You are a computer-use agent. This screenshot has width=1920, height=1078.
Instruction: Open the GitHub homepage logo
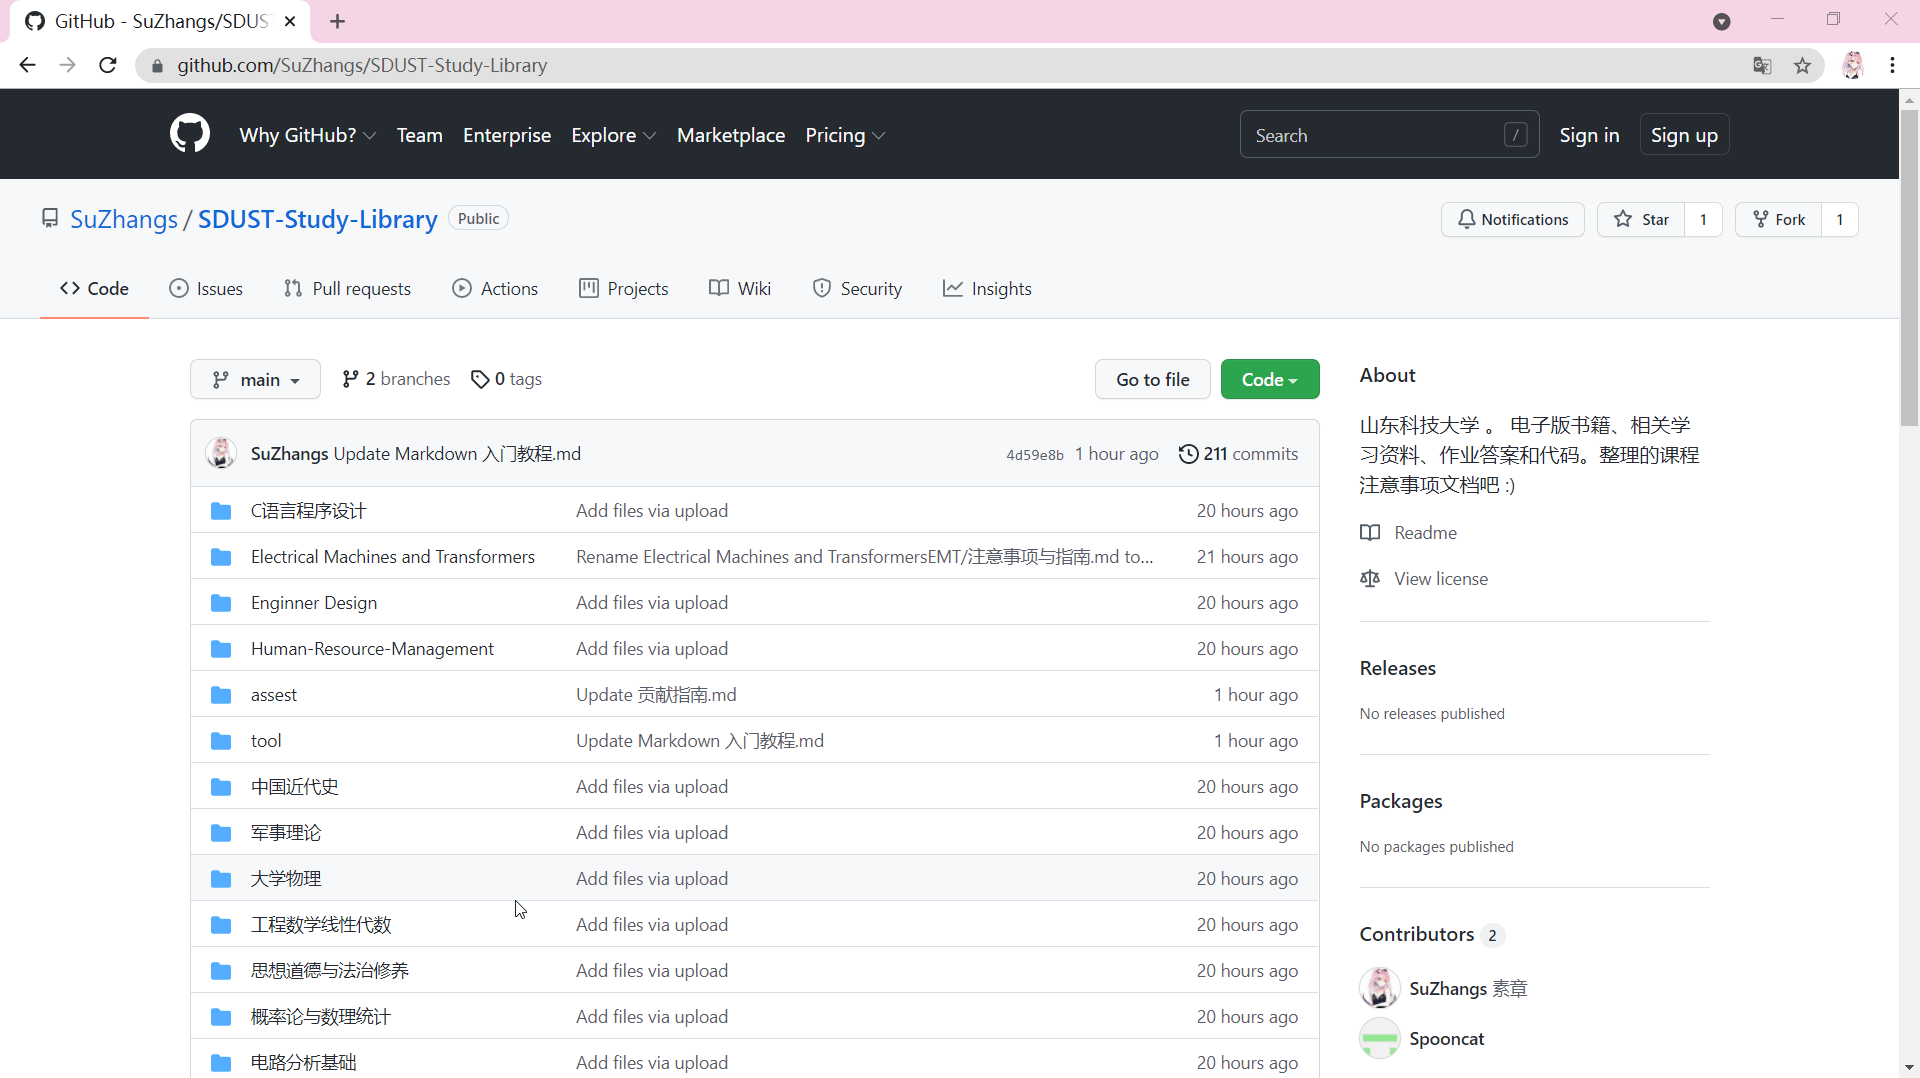[x=189, y=134]
